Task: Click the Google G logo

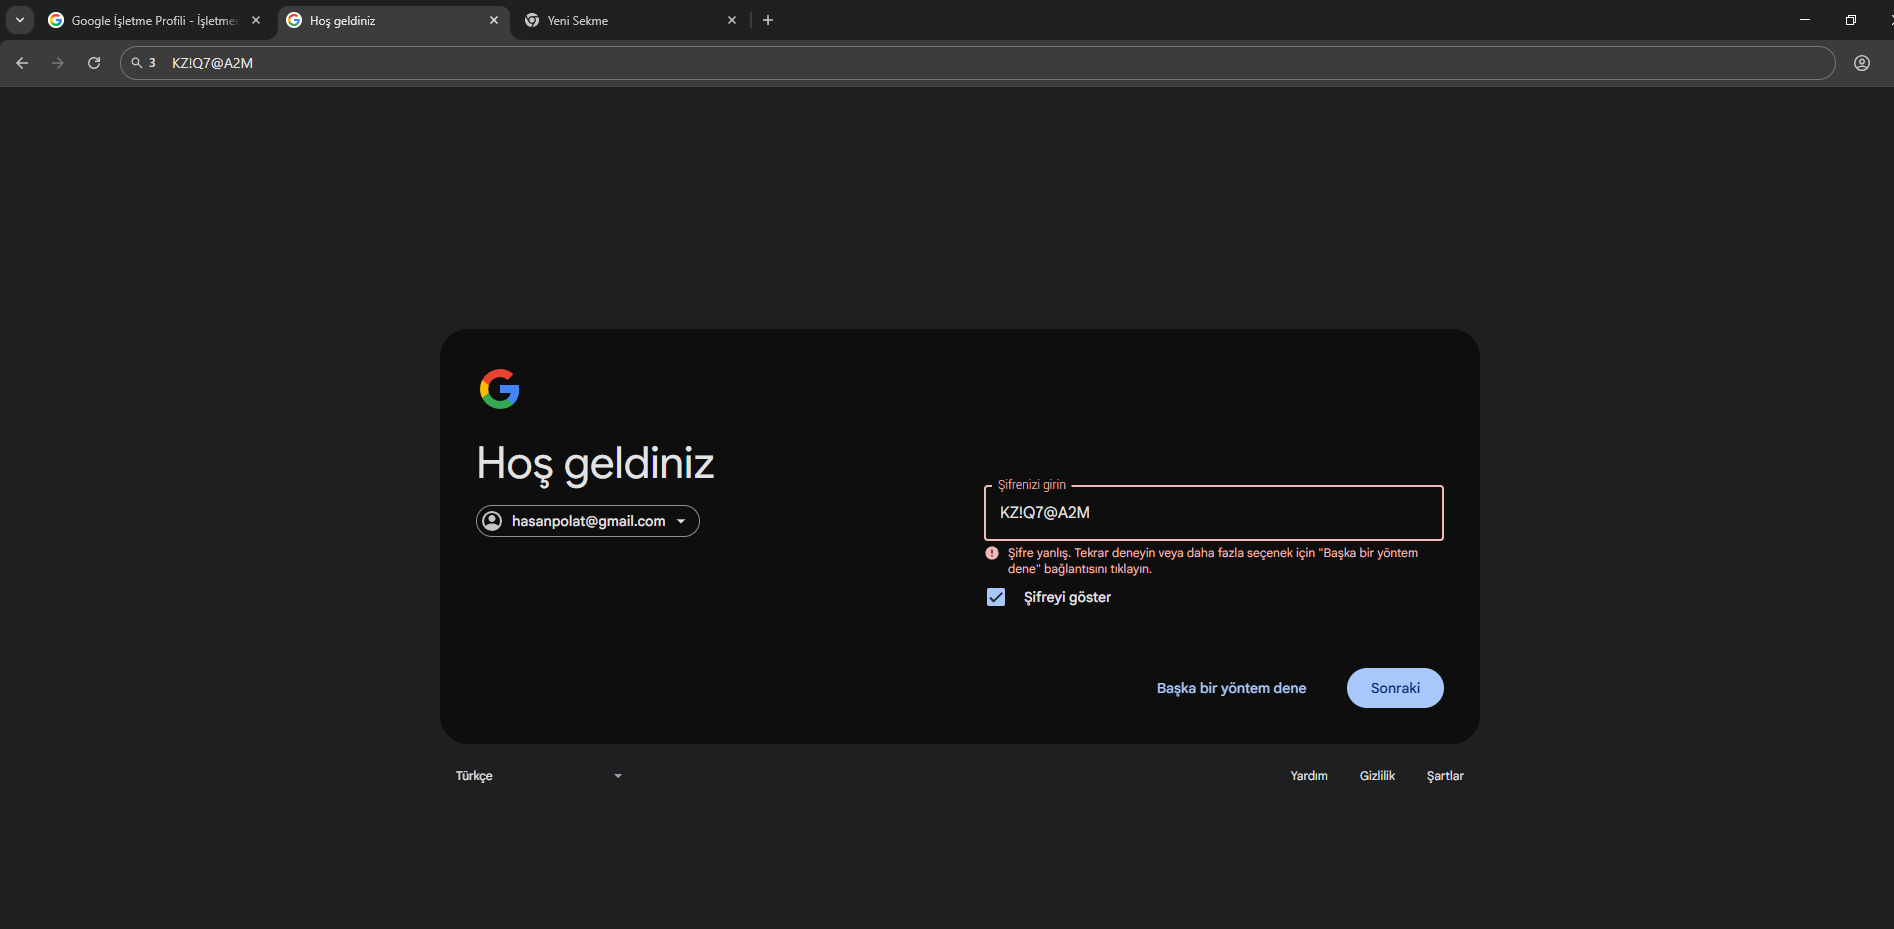Action: pyautogui.click(x=499, y=389)
